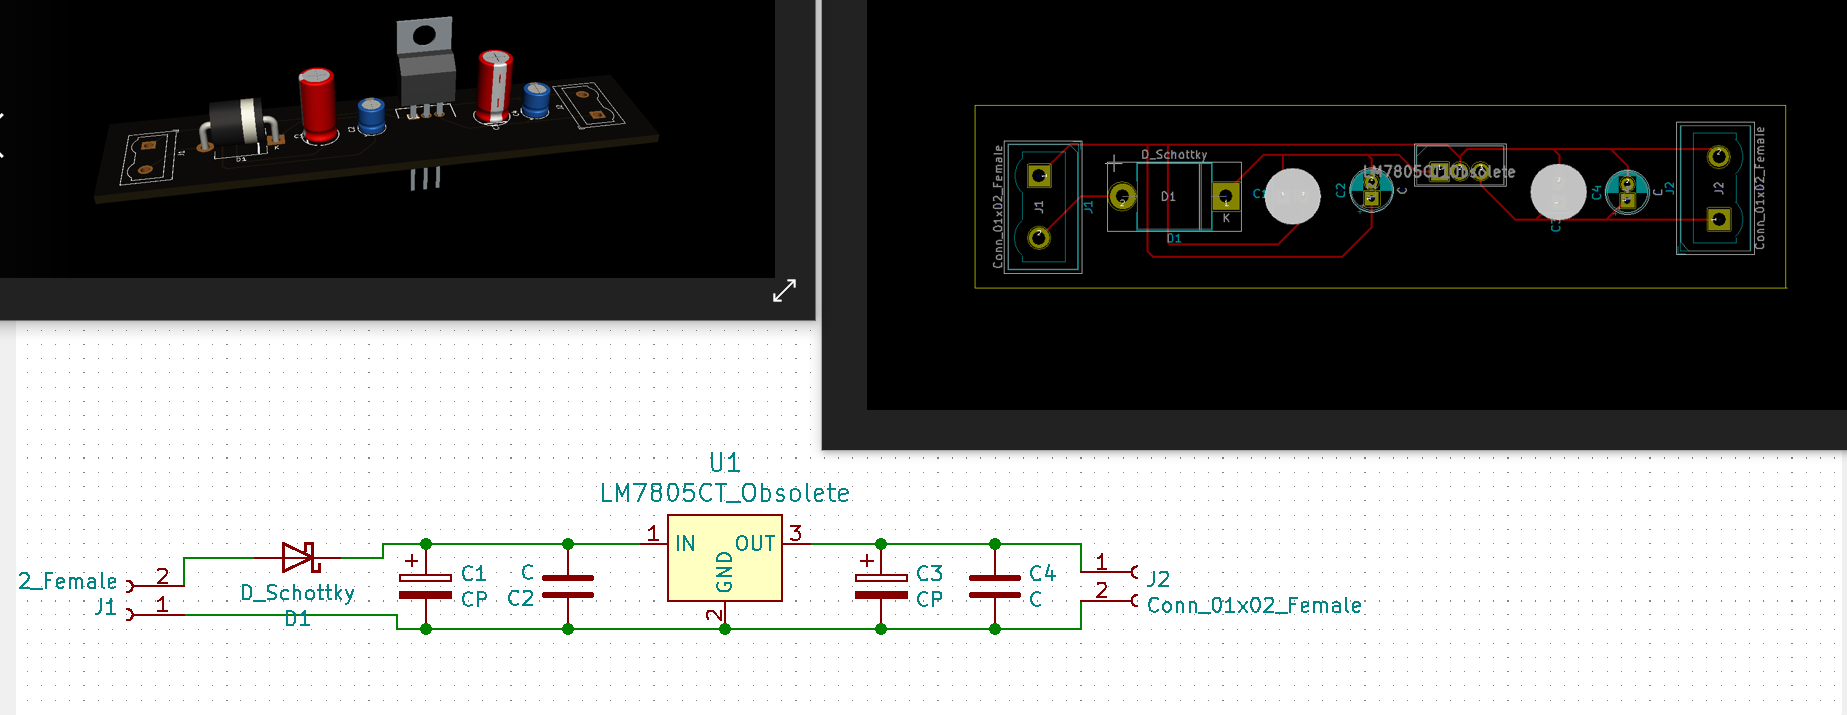Select the C2 capacitor label
This screenshot has height=715, width=1847.
tap(520, 599)
